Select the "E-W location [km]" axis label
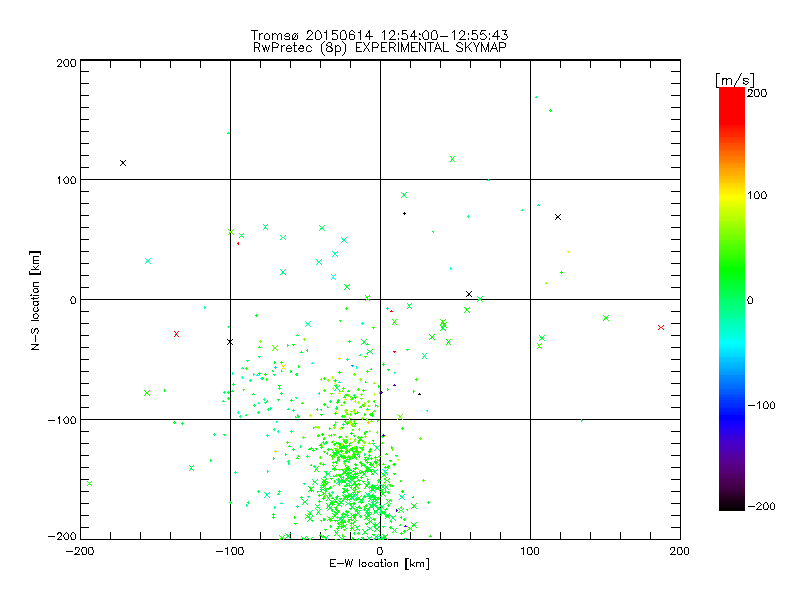800x600 pixels. pos(379,564)
